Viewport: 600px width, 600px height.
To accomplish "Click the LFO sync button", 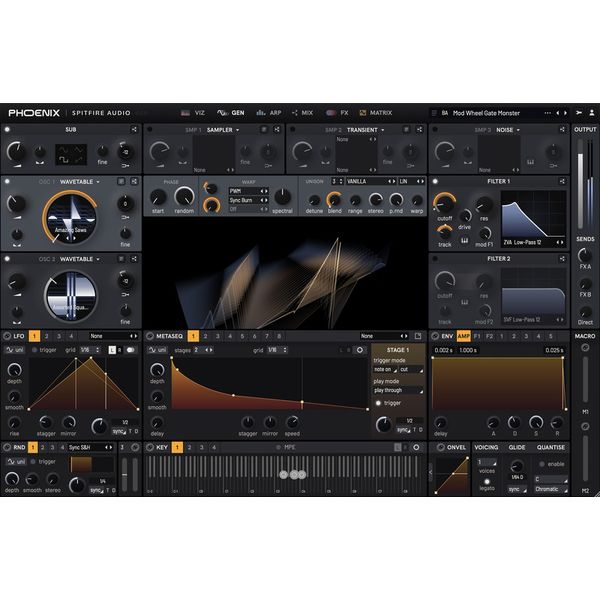I will (x=119, y=431).
